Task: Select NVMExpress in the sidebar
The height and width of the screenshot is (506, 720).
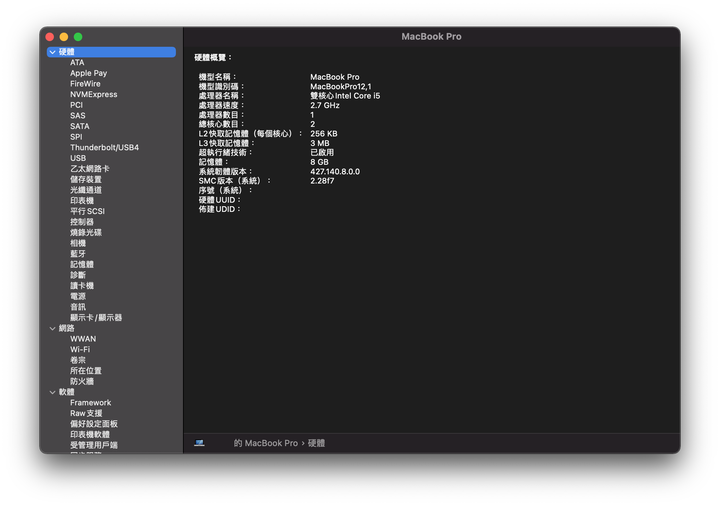Action: click(94, 94)
